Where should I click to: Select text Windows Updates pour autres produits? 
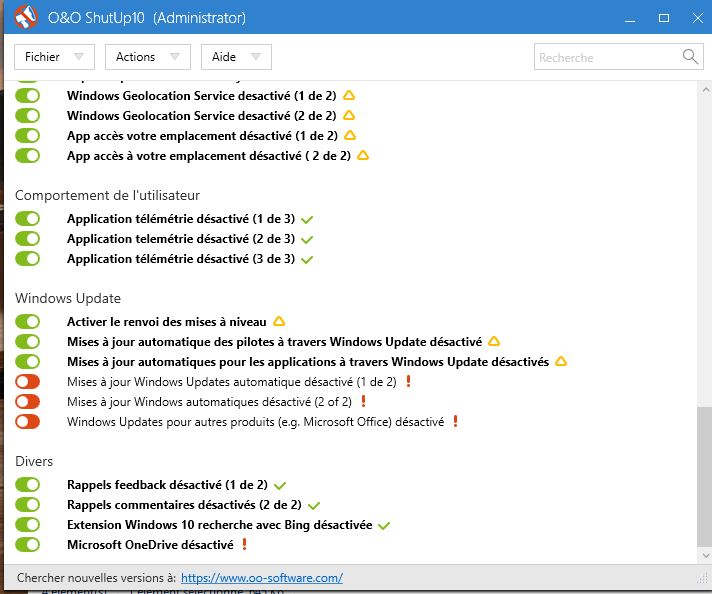[171, 421]
